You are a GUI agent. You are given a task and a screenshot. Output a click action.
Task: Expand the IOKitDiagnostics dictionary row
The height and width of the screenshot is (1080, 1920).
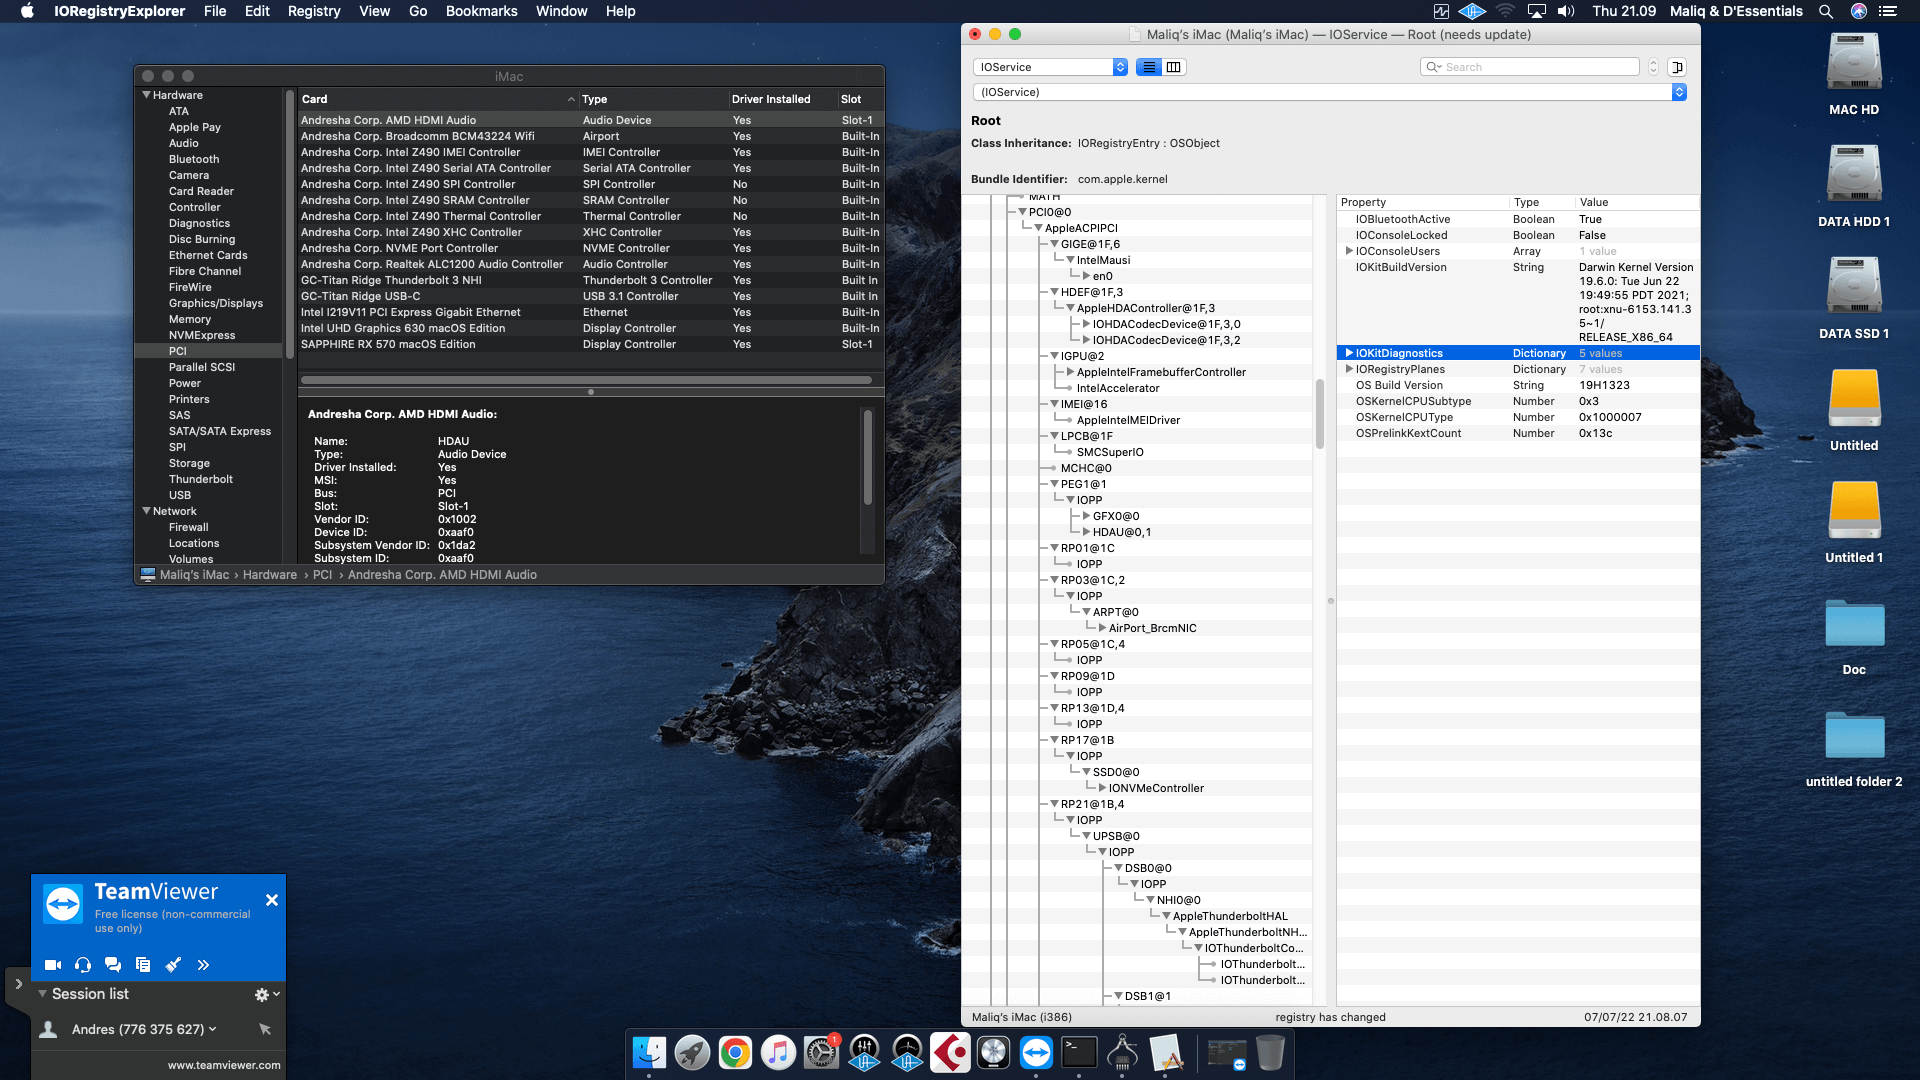[x=1349, y=353]
